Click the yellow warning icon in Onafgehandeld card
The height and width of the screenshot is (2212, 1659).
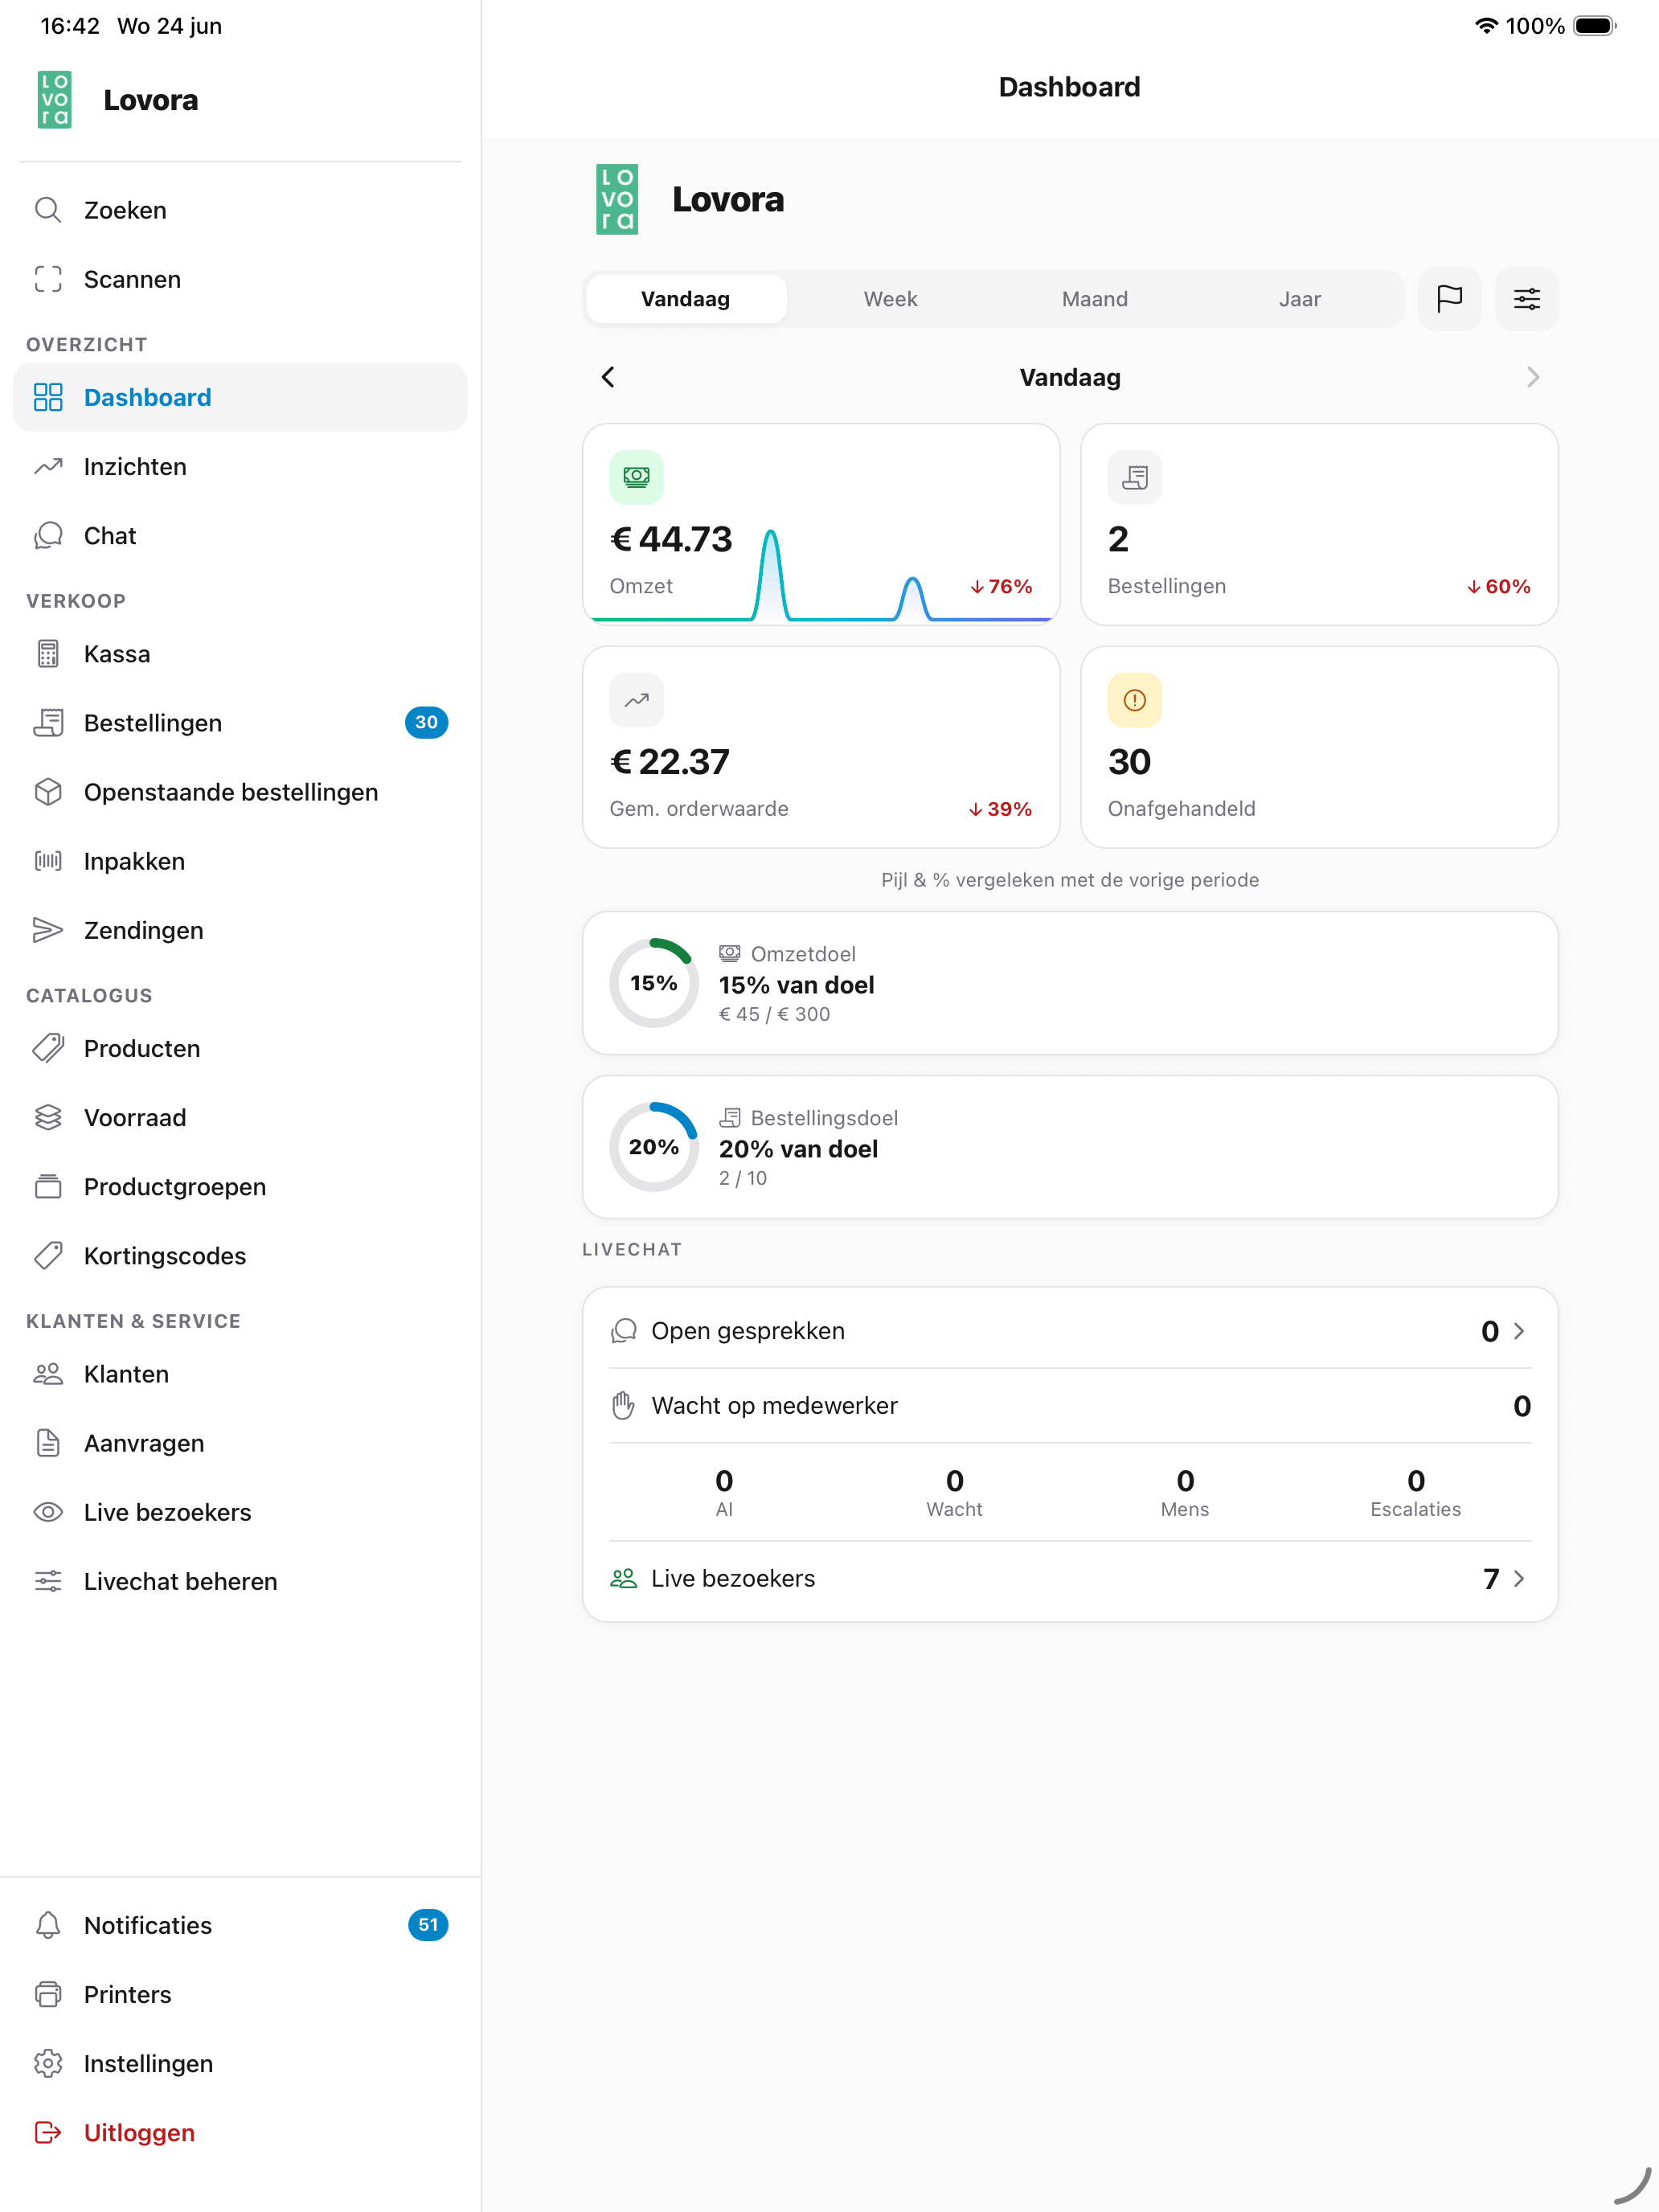1134,700
